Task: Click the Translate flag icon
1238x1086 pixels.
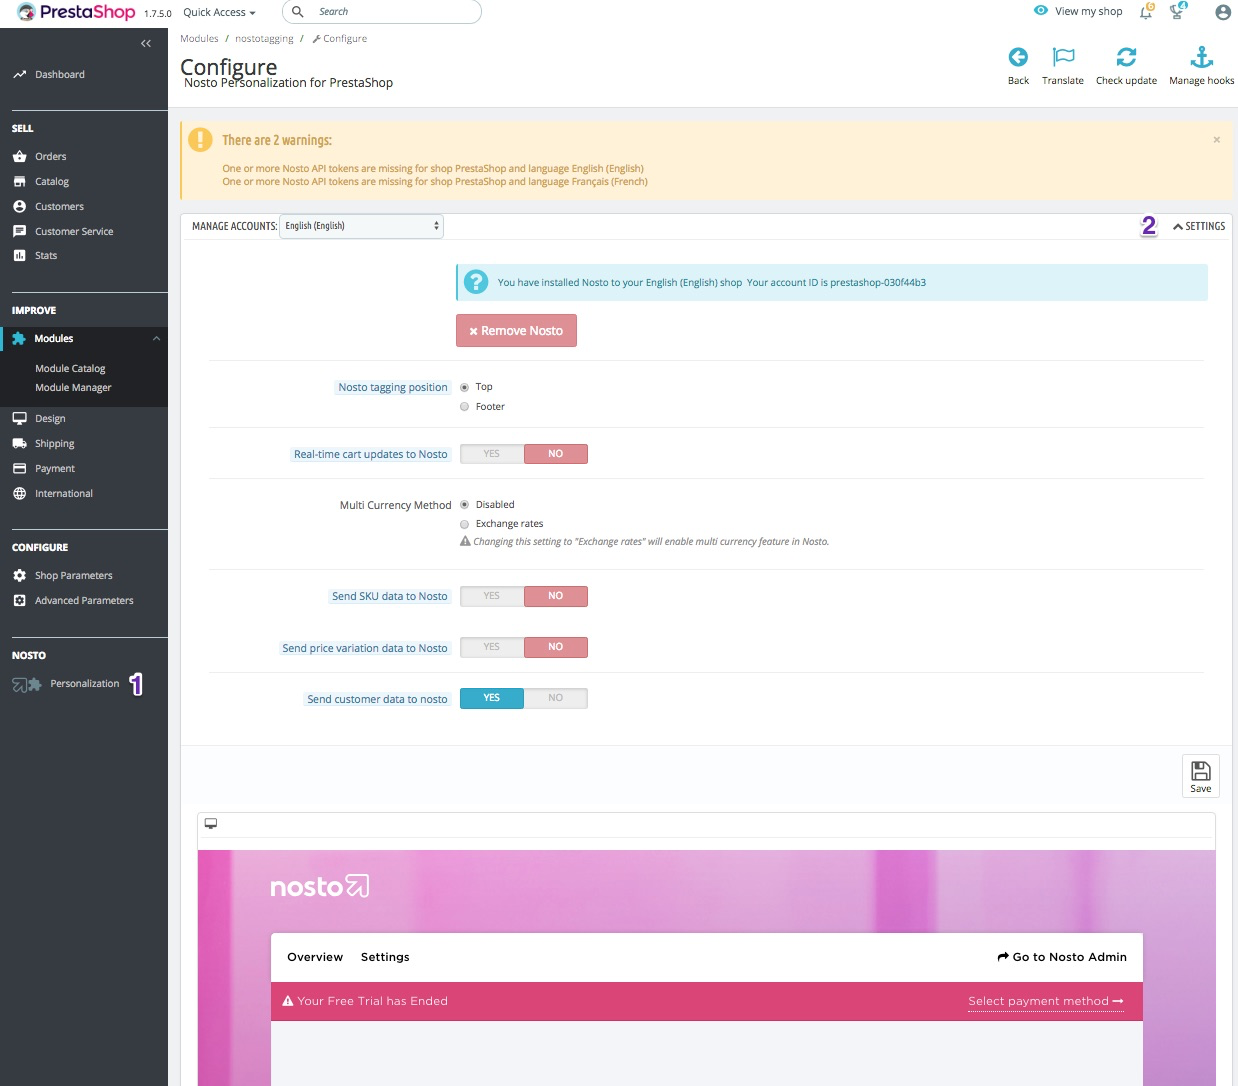Action: point(1063,57)
